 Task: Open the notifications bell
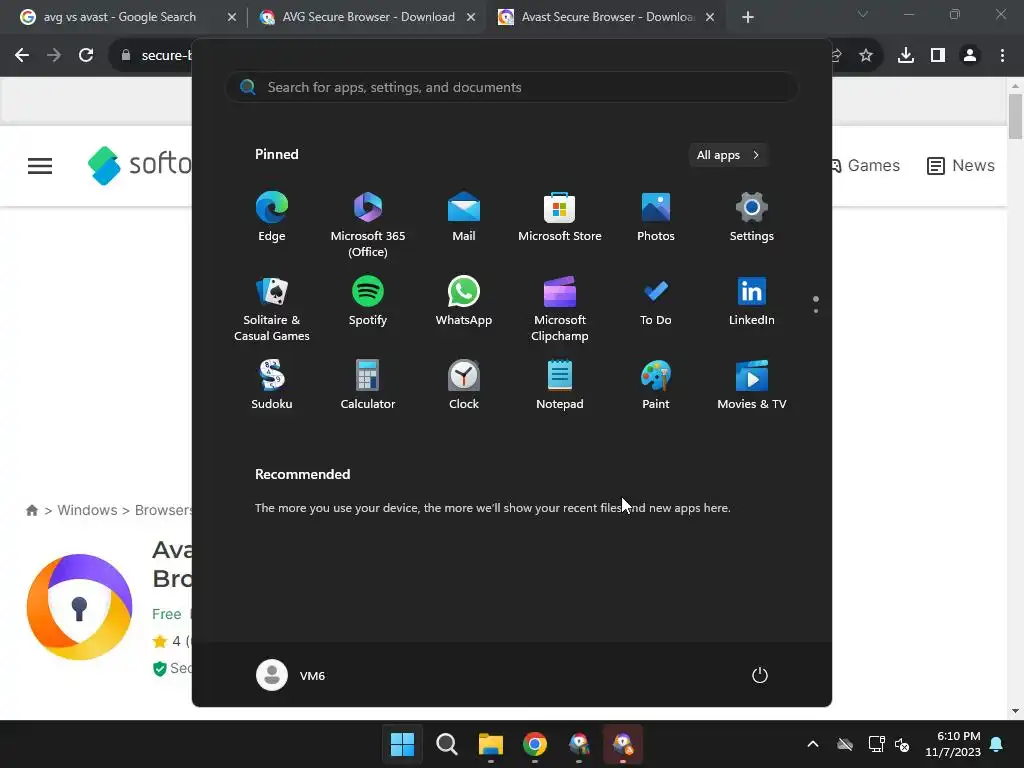[996, 744]
